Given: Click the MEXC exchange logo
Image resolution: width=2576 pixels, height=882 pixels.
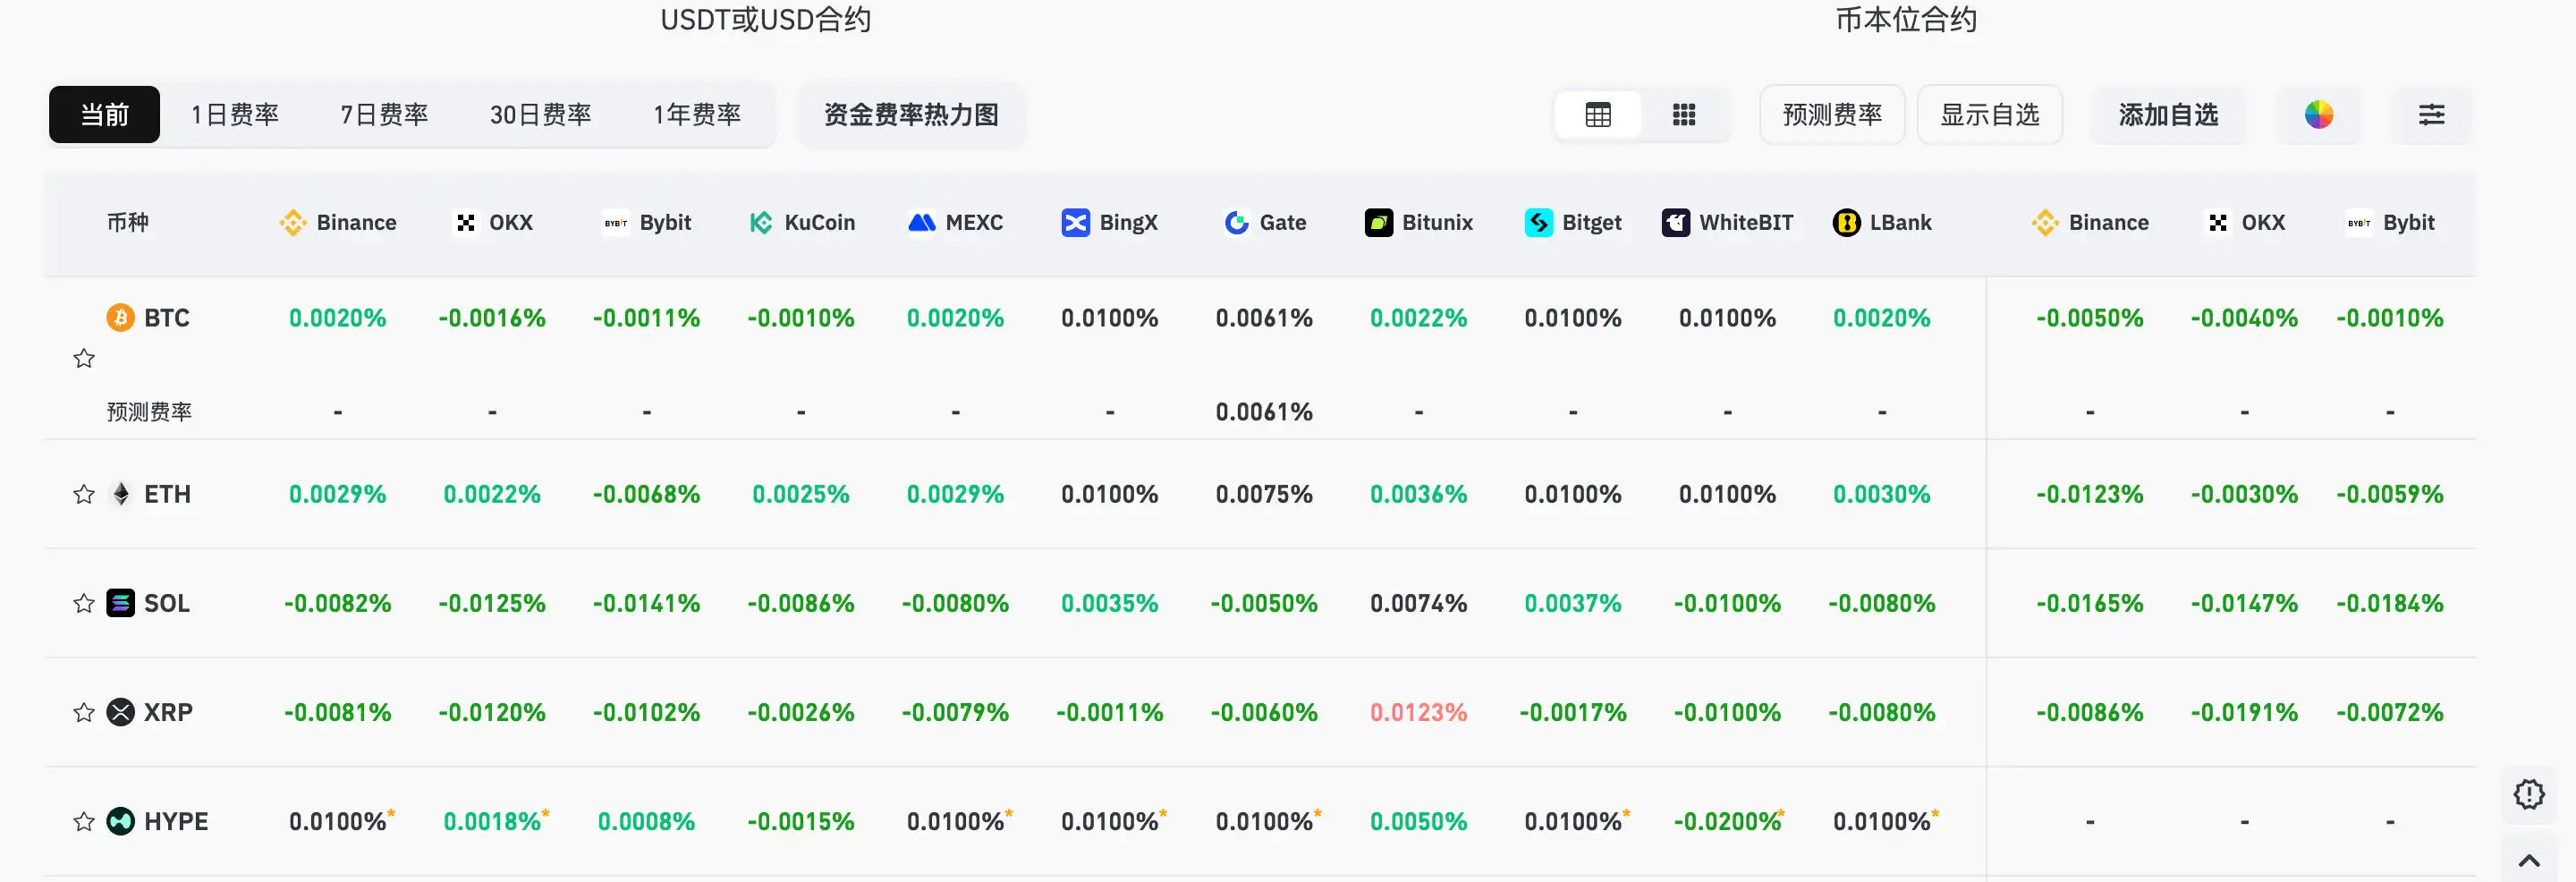Looking at the screenshot, I should [x=921, y=222].
